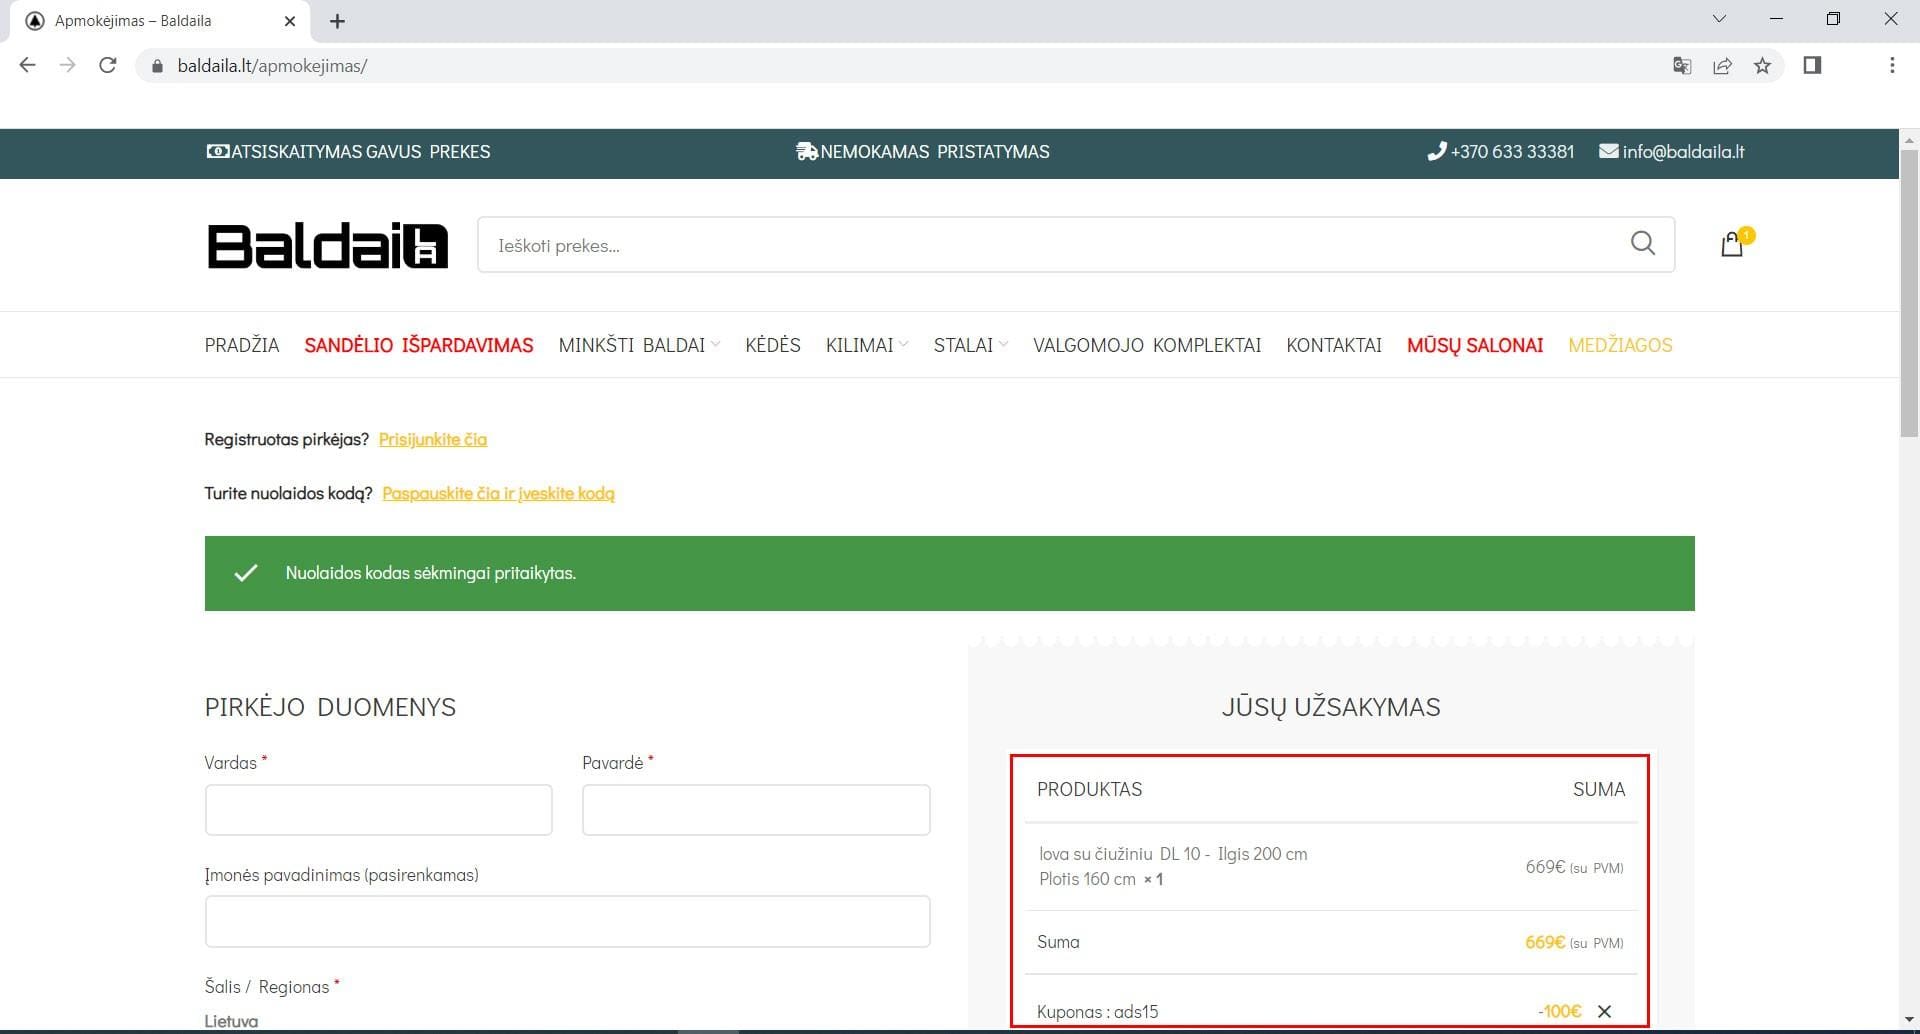Select the KONTAKTAI menu item
This screenshot has width=1920, height=1034.
(x=1333, y=344)
